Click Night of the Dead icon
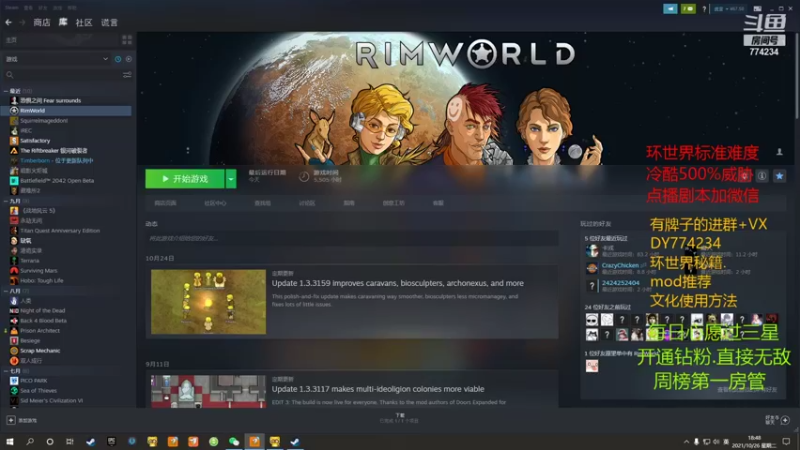 [x=14, y=311]
